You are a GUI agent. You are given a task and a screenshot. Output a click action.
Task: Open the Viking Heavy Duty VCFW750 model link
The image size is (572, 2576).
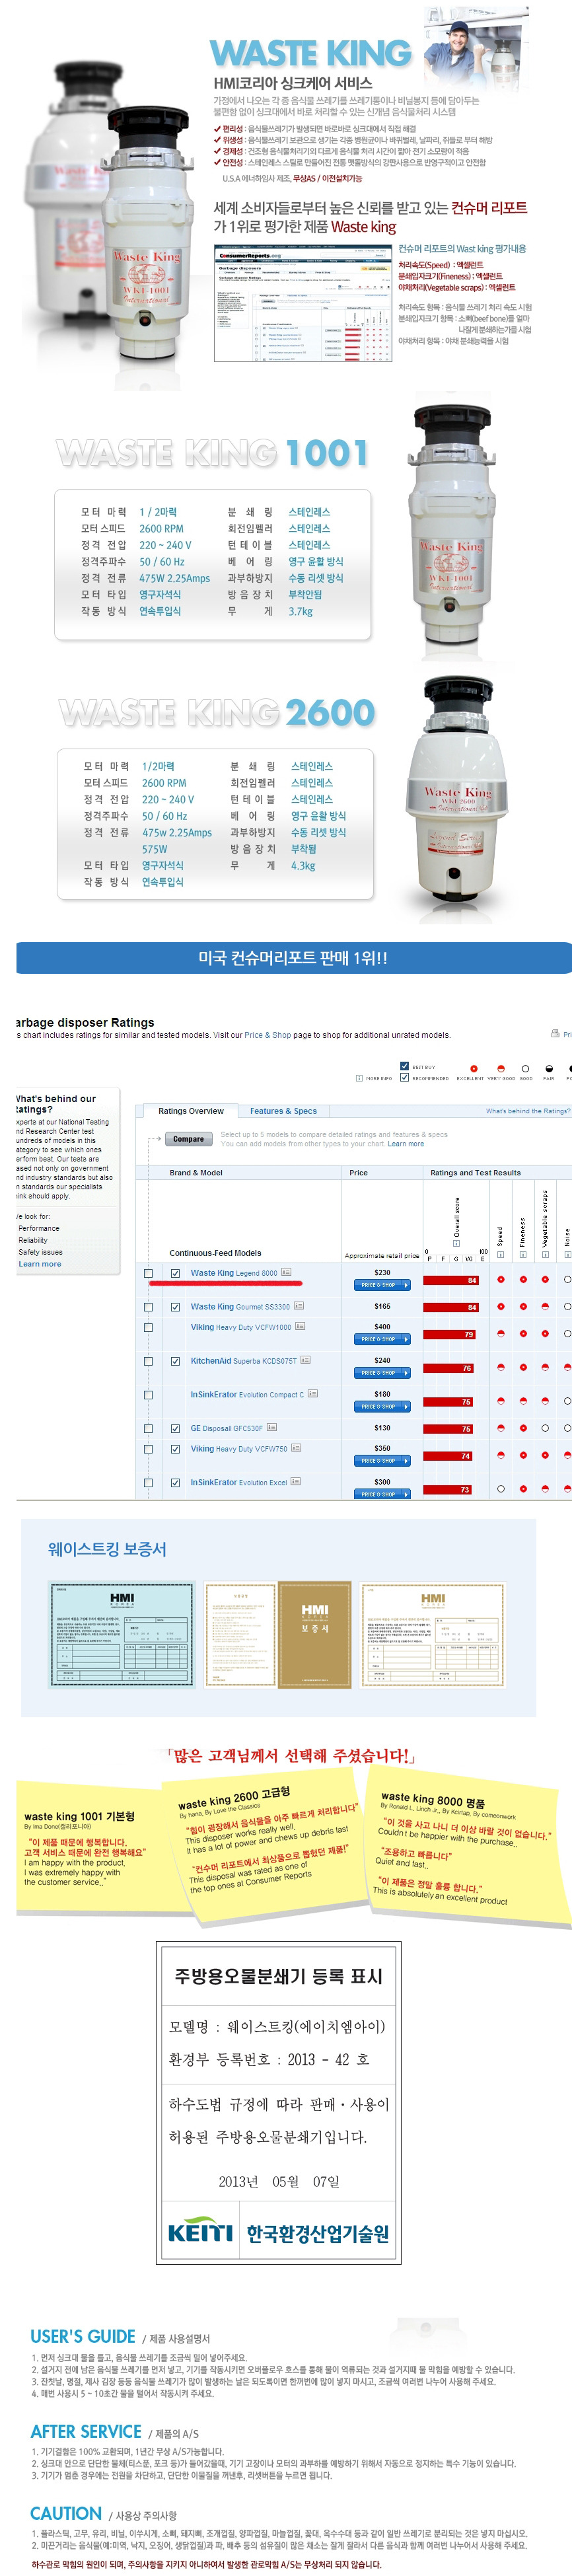pyautogui.click(x=239, y=1448)
